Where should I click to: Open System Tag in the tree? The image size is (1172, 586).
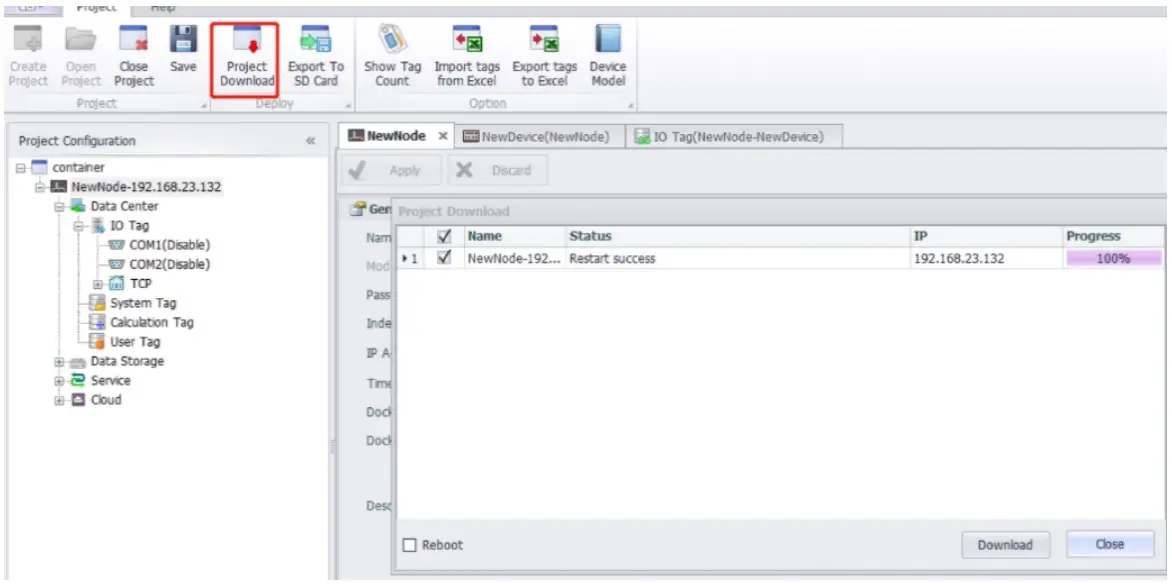pos(143,303)
